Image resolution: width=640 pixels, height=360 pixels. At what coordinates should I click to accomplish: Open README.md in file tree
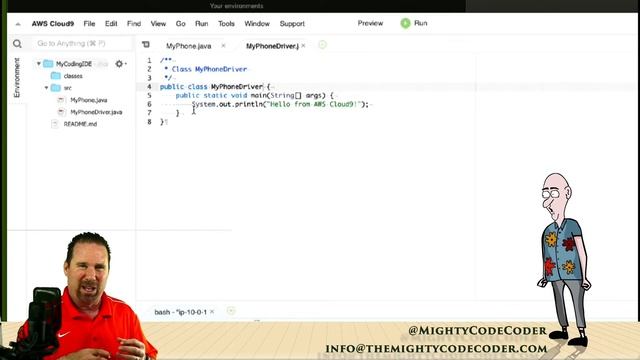80,124
